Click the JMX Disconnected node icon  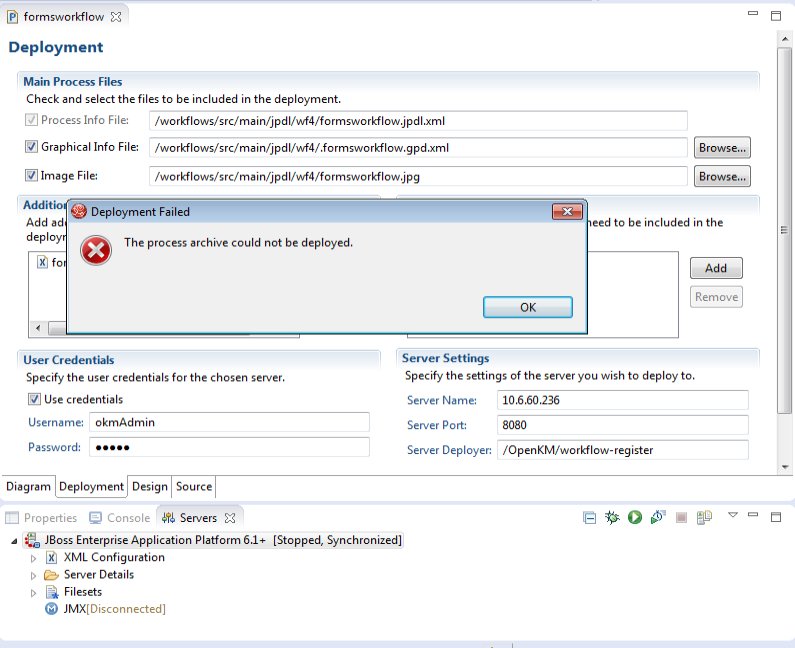pos(52,609)
